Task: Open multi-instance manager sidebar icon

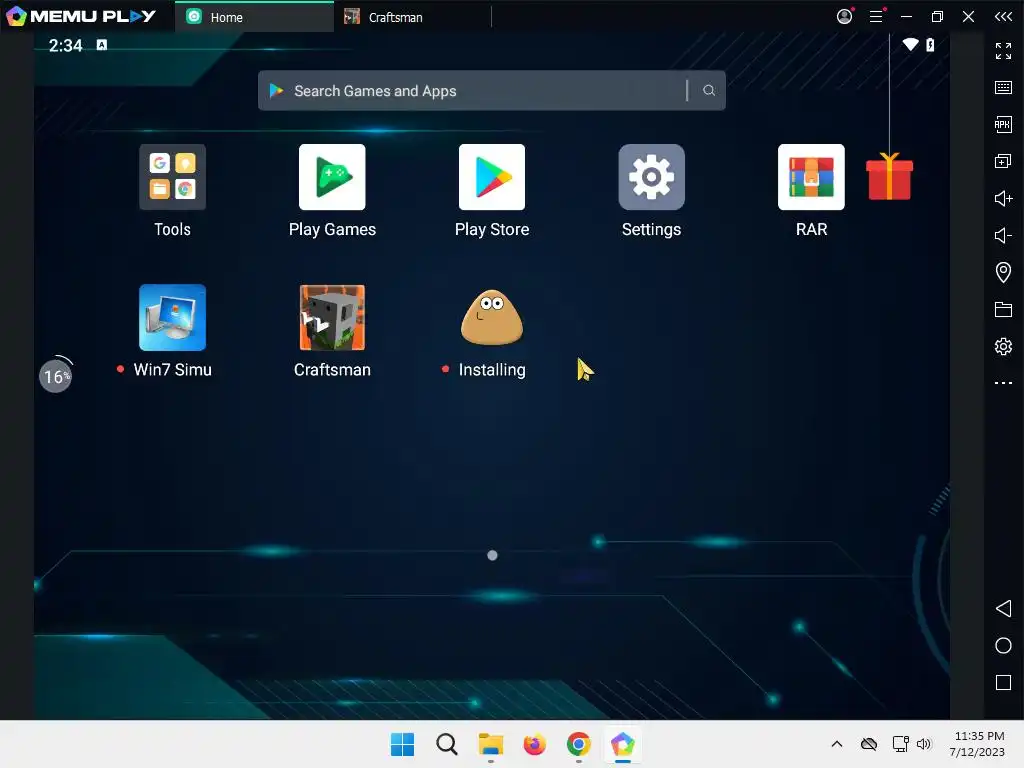Action: pos(1003,161)
